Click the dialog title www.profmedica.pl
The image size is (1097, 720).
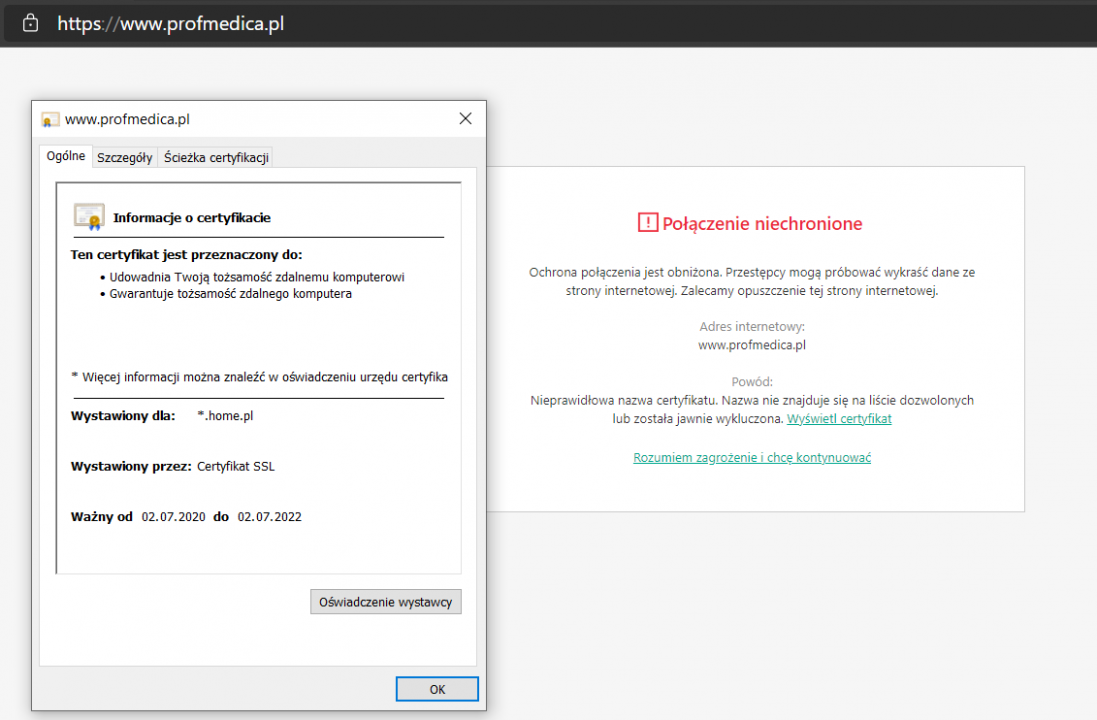pos(127,120)
